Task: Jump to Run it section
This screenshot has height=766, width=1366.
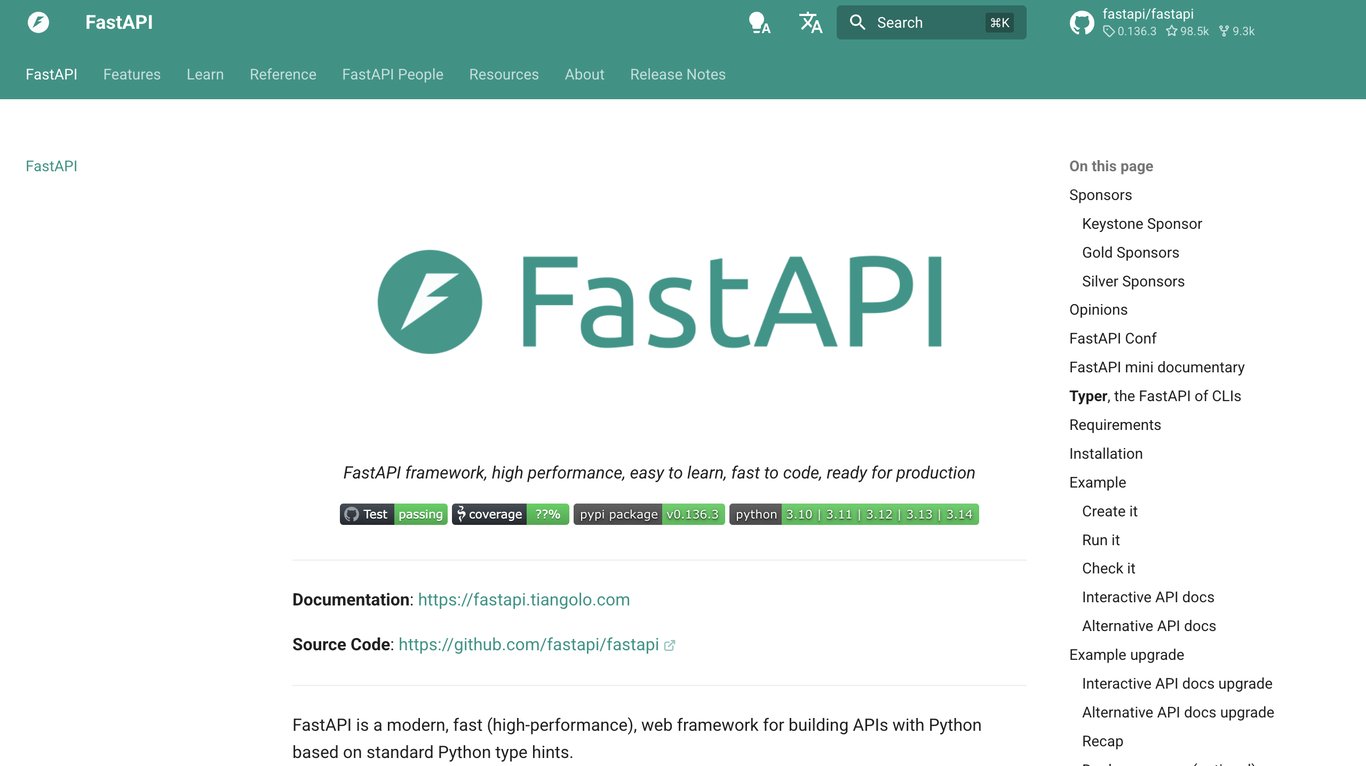Action: [x=1101, y=540]
